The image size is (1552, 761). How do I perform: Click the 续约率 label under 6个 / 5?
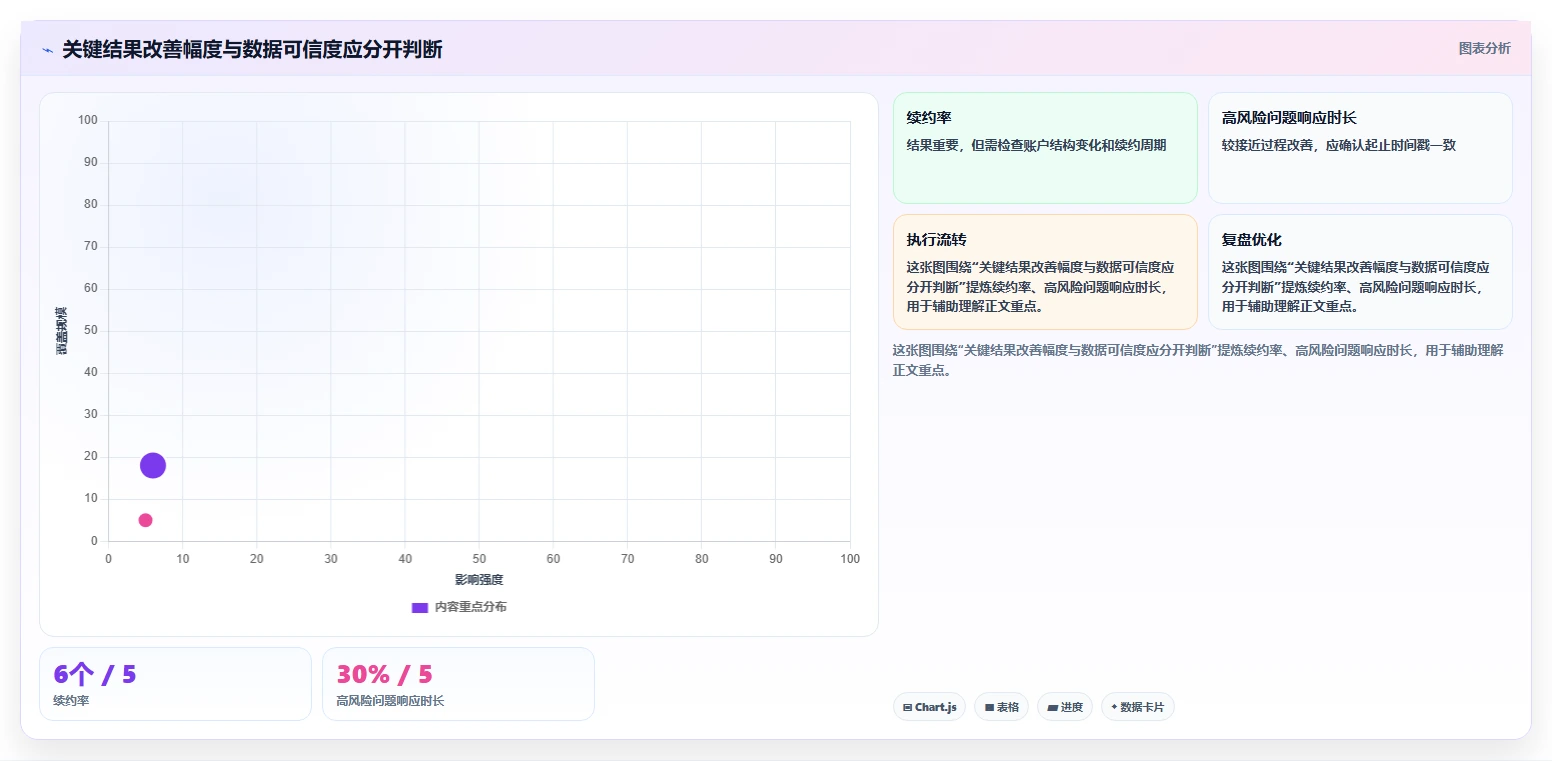click(71, 701)
